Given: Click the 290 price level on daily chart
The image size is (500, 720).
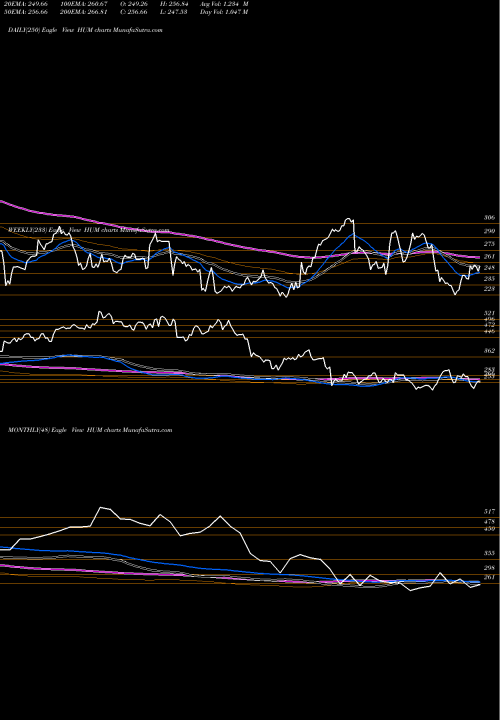Looking at the screenshot, I should point(489,231).
